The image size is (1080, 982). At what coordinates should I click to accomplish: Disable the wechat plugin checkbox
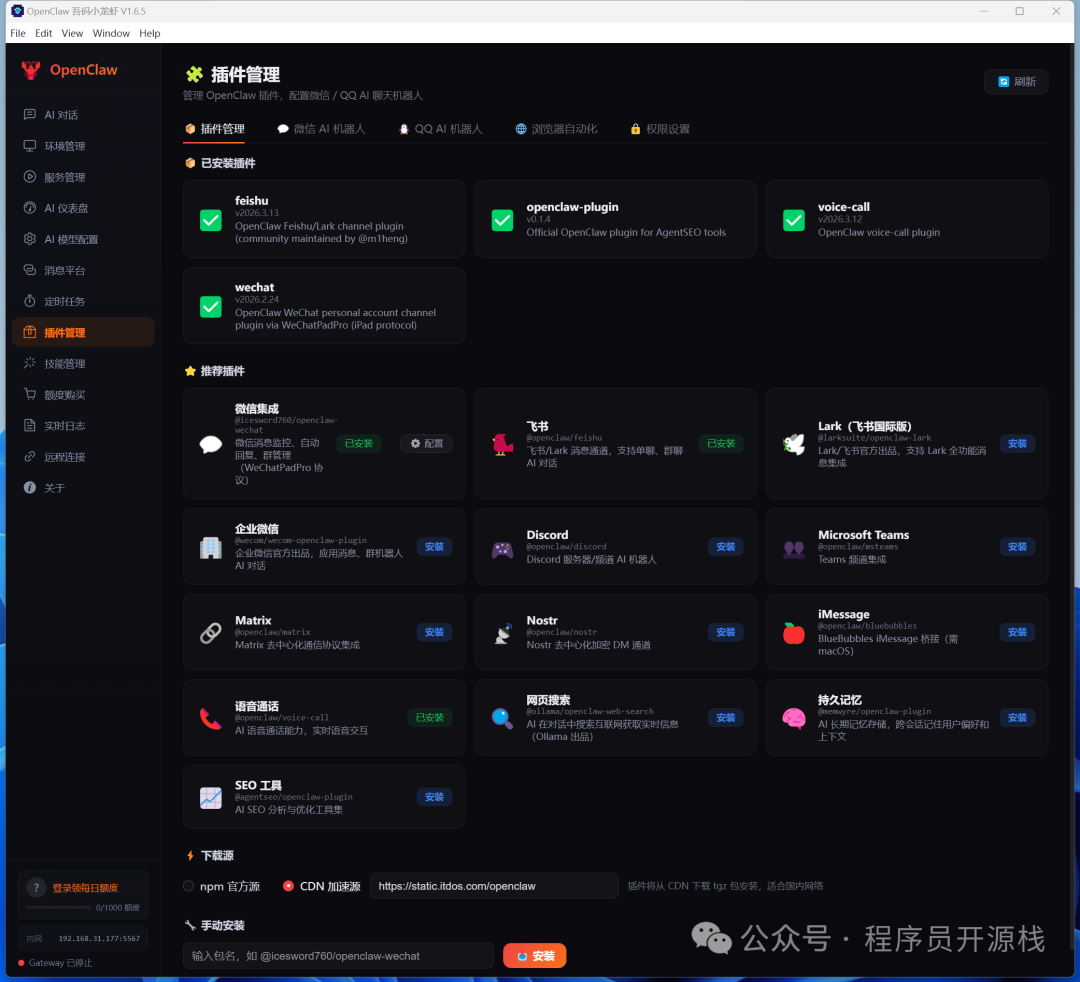pos(210,307)
